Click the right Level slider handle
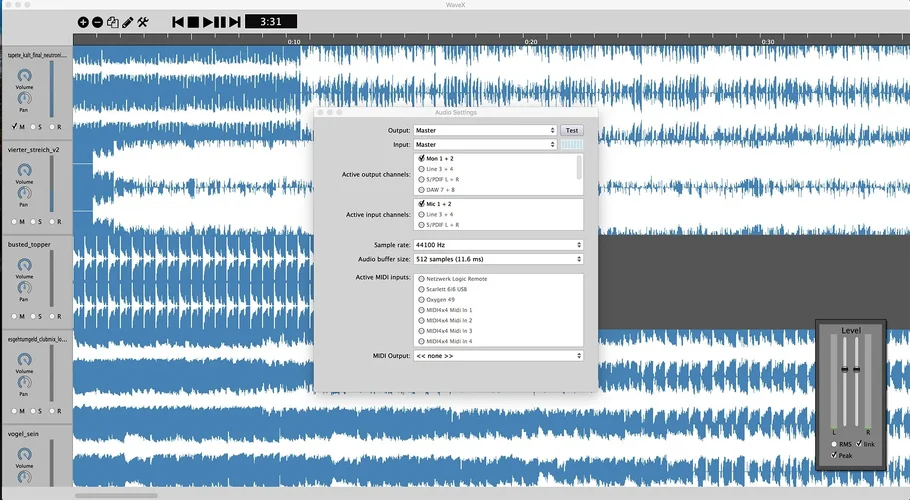Viewport: 910px width, 500px height. pos(857,369)
